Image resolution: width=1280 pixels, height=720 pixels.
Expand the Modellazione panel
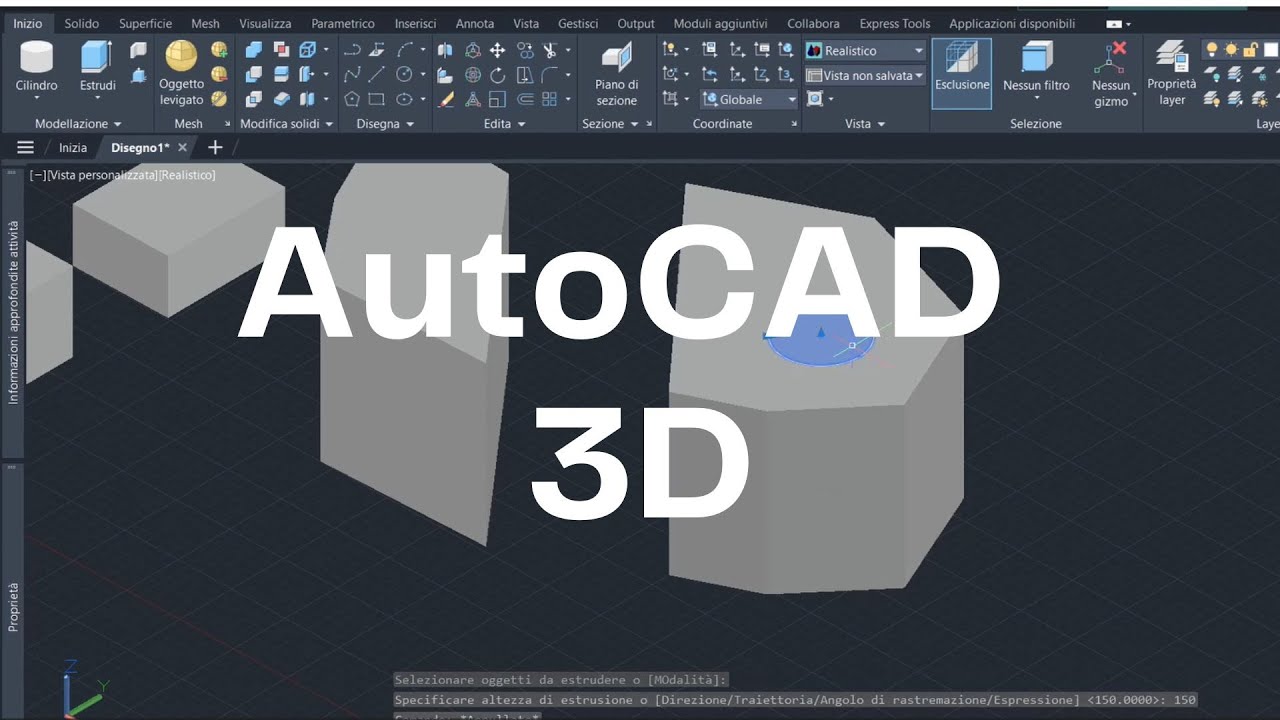click(x=78, y=124)
